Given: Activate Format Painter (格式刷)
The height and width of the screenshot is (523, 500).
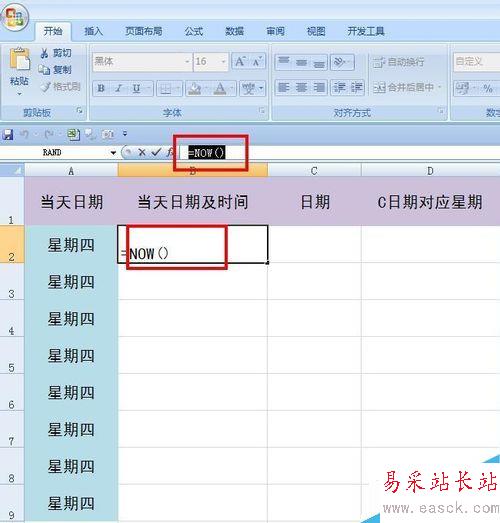Looking at the screenshot, I should (x=60, y=87).
